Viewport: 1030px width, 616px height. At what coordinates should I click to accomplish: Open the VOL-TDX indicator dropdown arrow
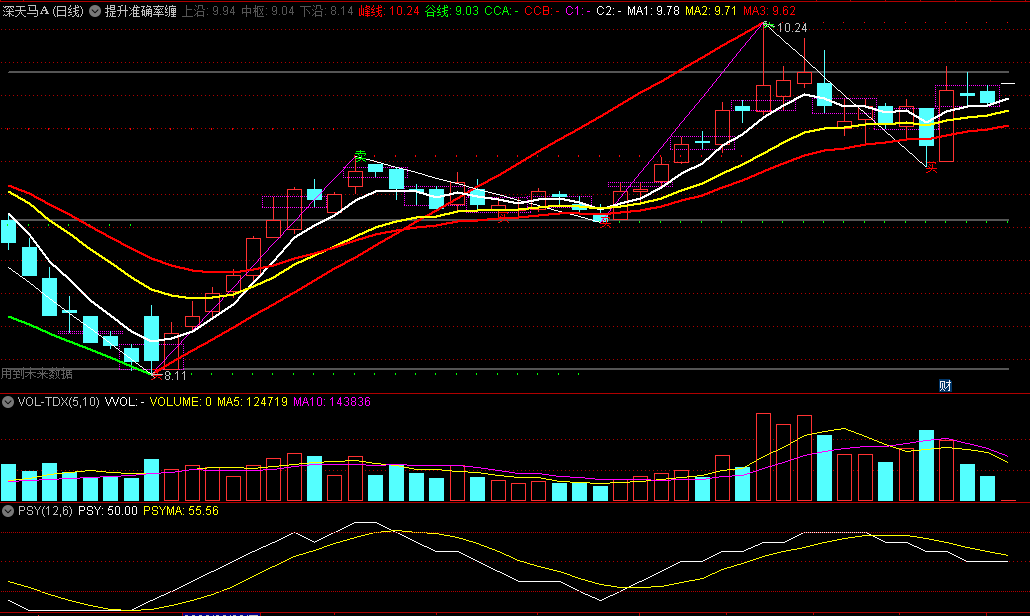point(8,402)
